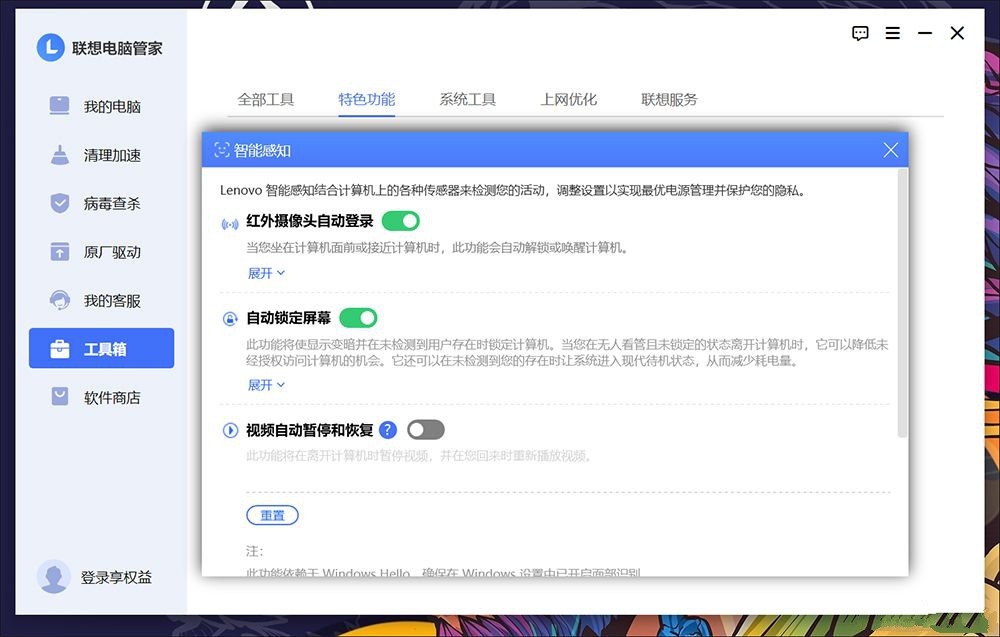Screen dimensions: 1000x637
Task: Click the infrared camera sensor icon
Action: pos(230,224)
